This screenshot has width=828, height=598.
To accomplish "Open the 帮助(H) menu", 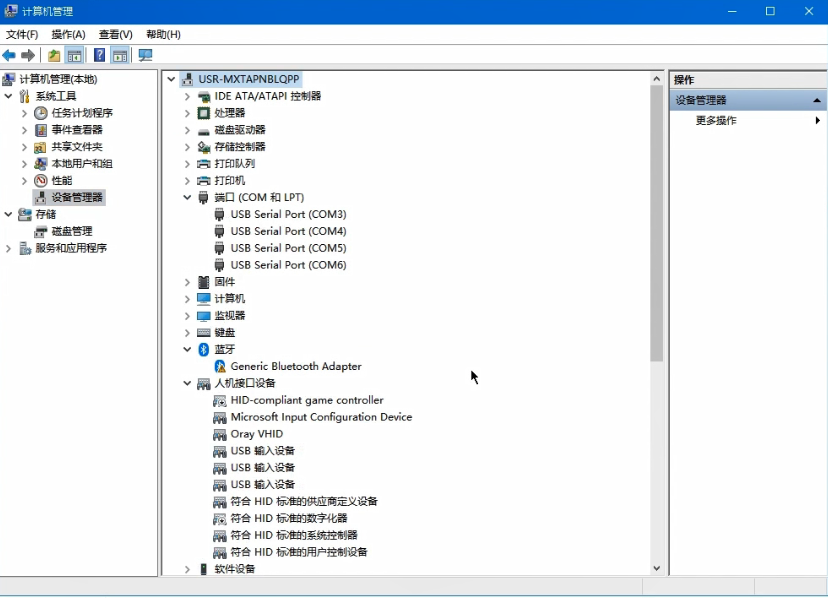I will pos(163,34).
